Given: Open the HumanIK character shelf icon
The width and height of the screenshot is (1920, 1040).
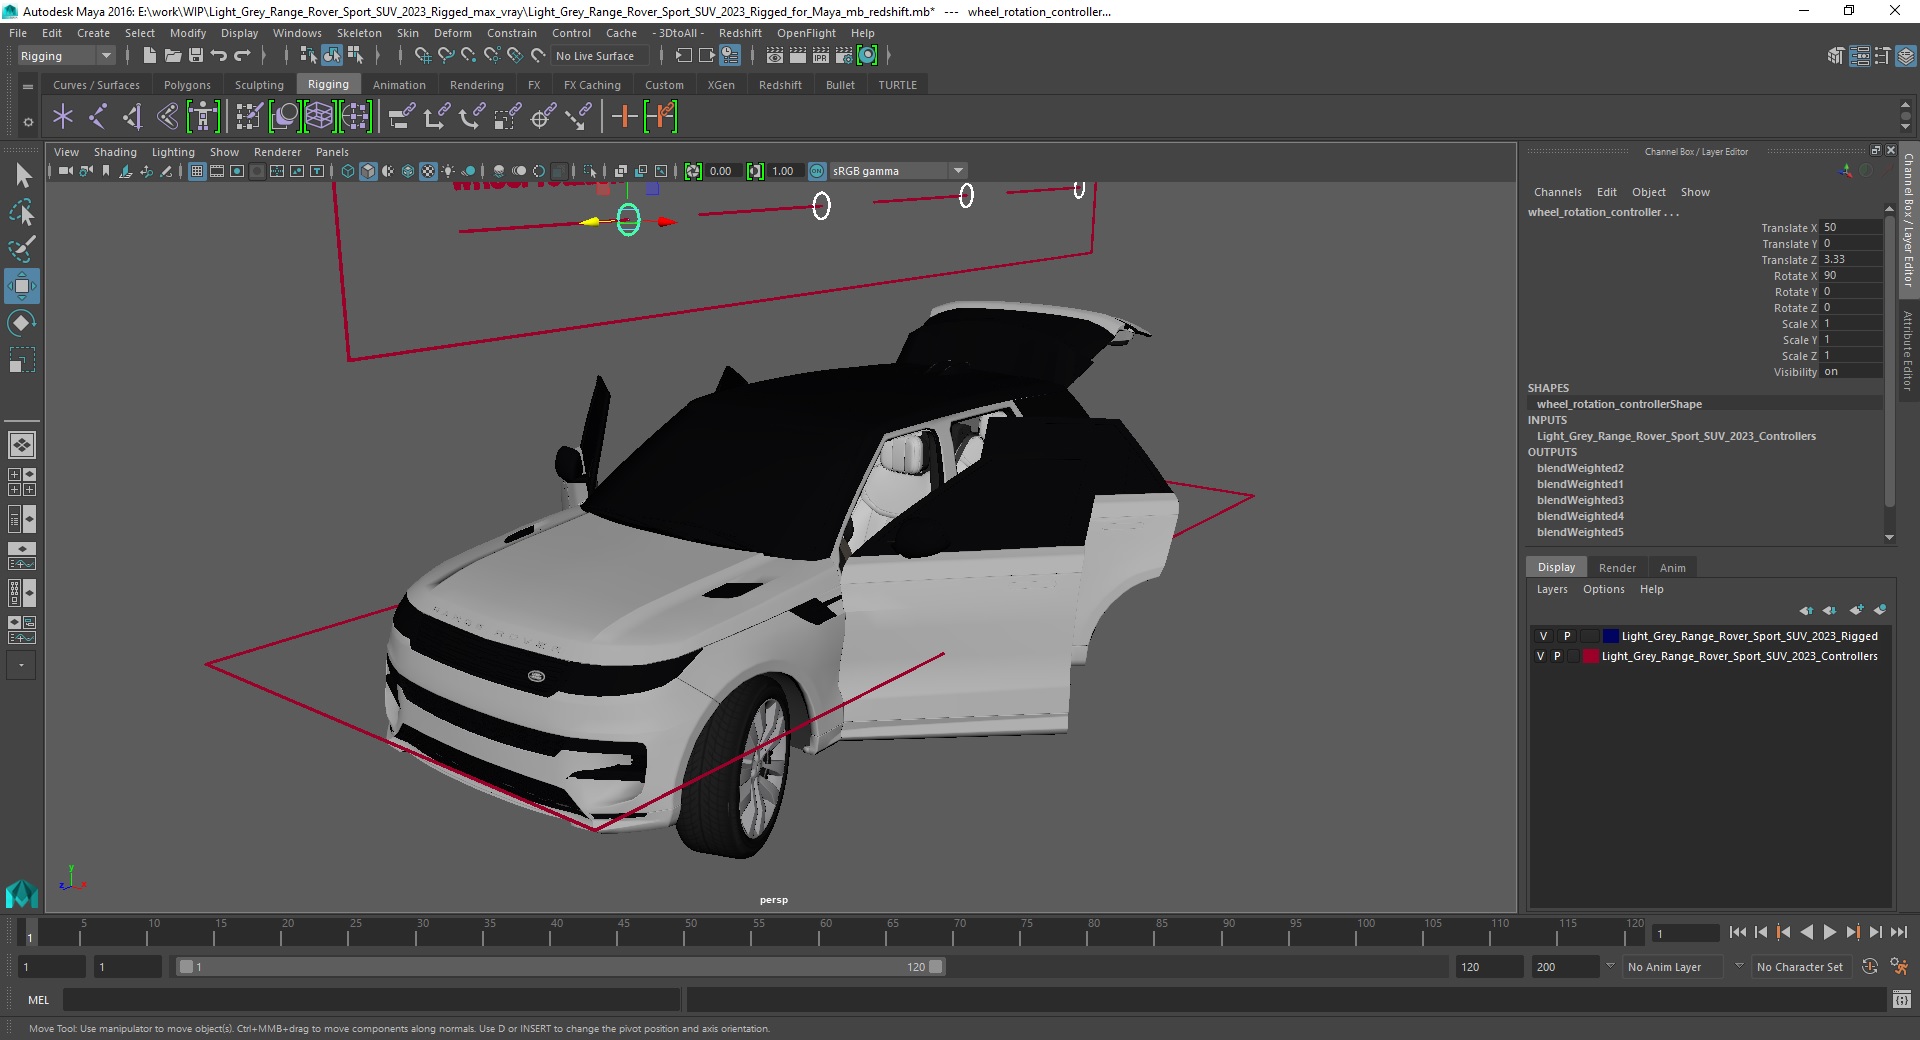Looking at the screenshot, I should pos(203,117).
